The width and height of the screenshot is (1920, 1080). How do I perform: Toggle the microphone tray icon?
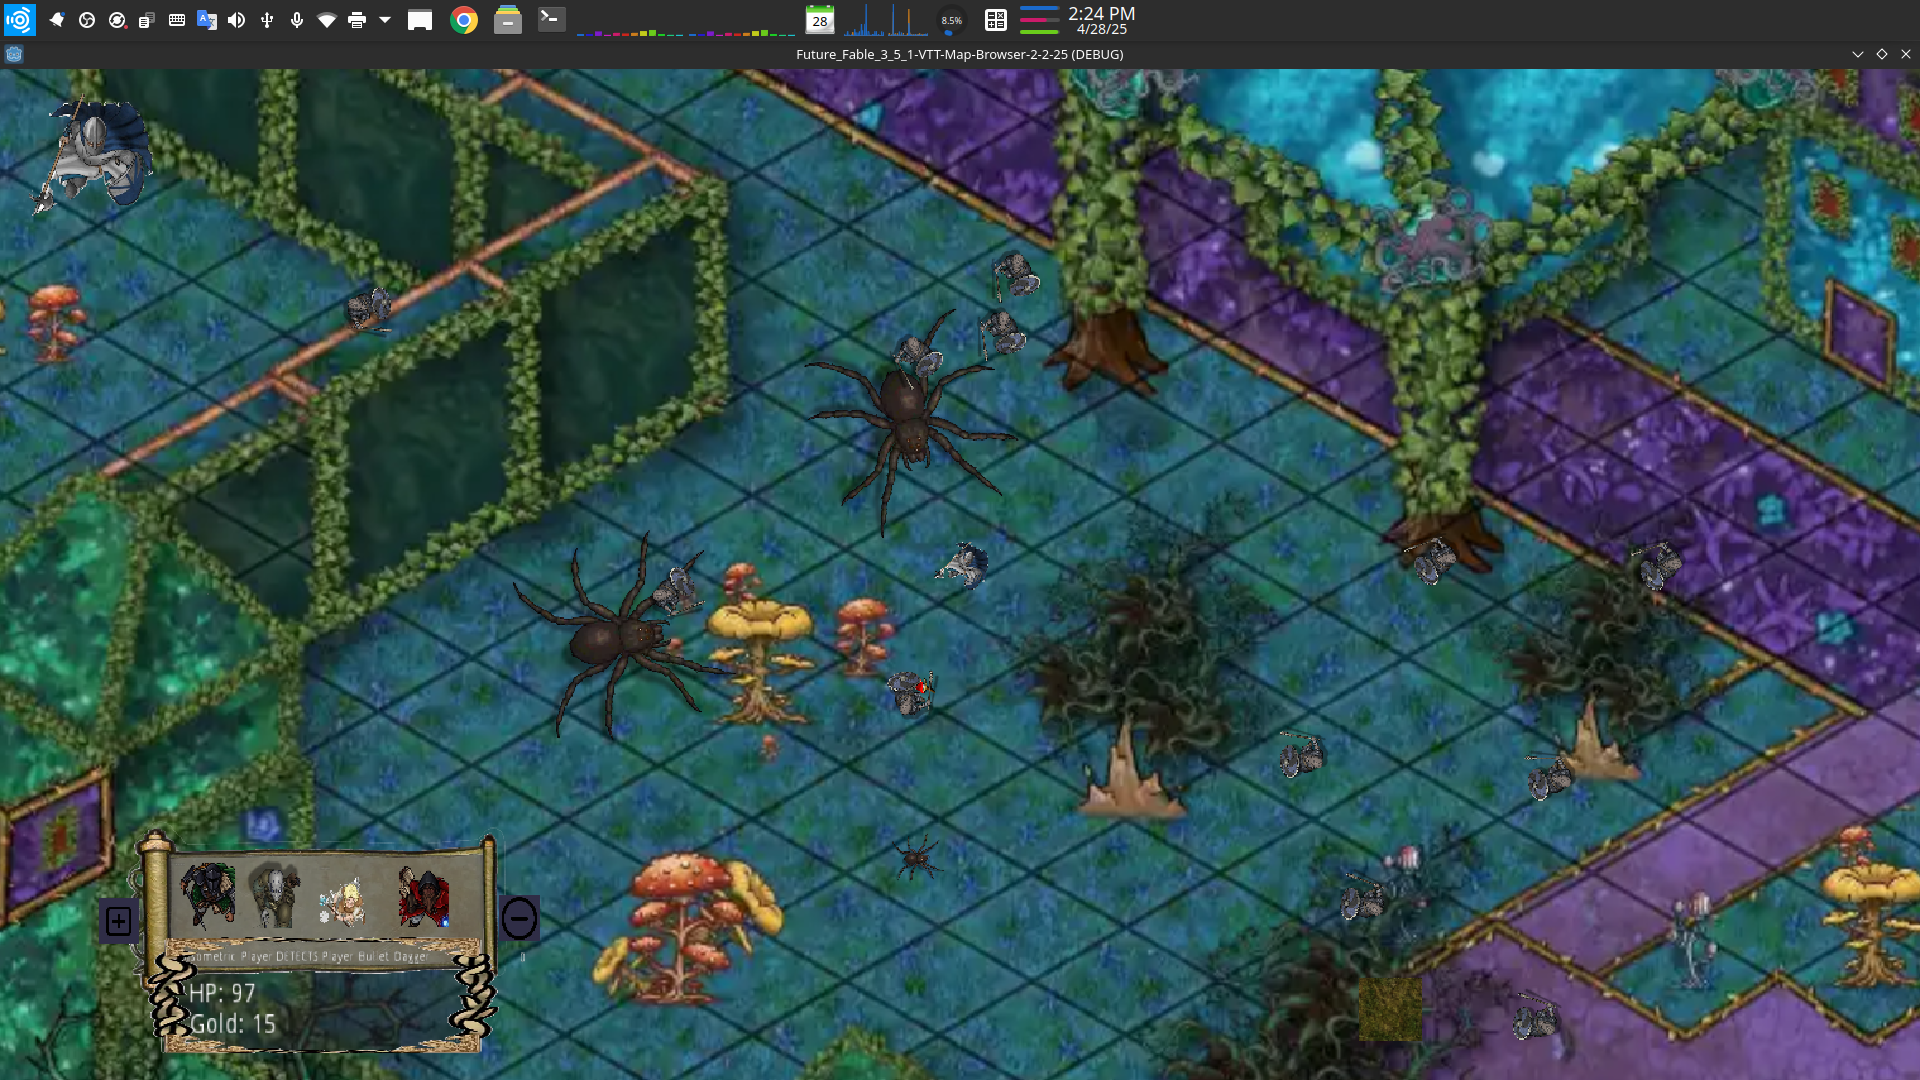pyautogui.click(x=297, y=20)
